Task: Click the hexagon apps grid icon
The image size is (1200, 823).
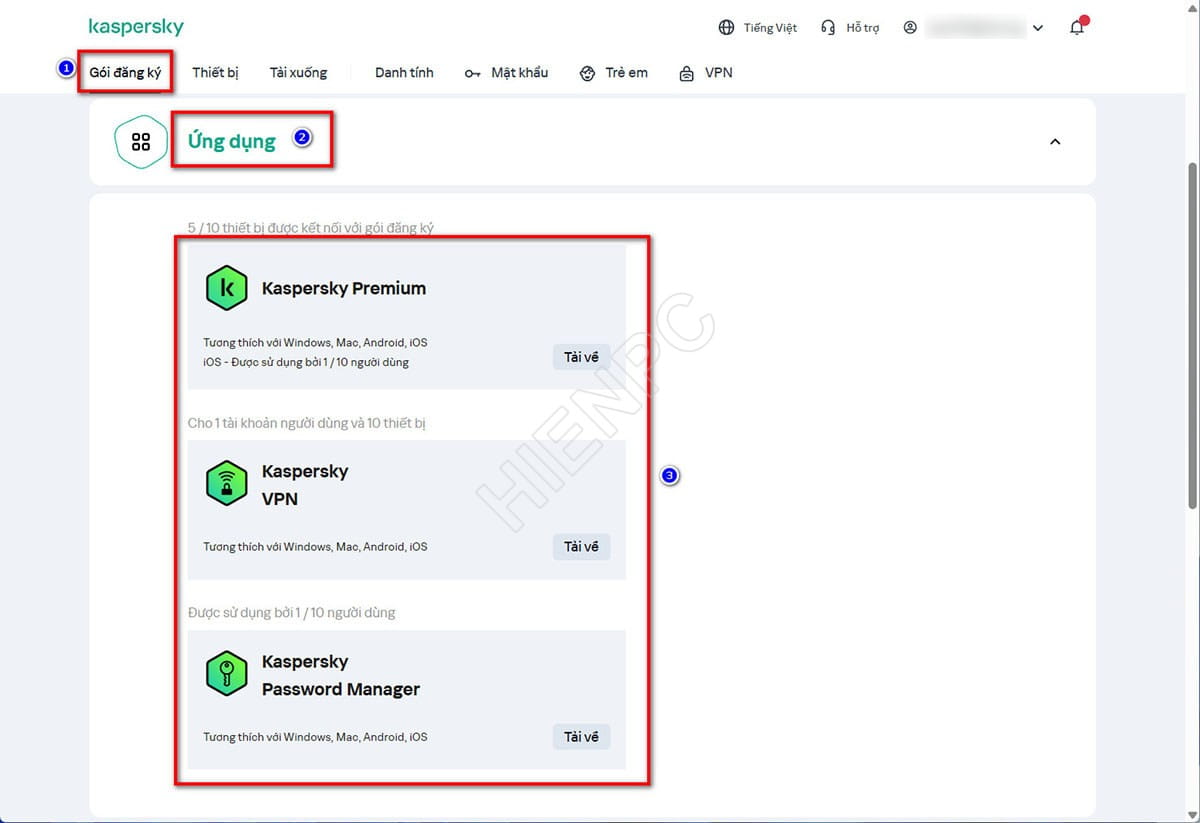Action: (x=141, y=142)
